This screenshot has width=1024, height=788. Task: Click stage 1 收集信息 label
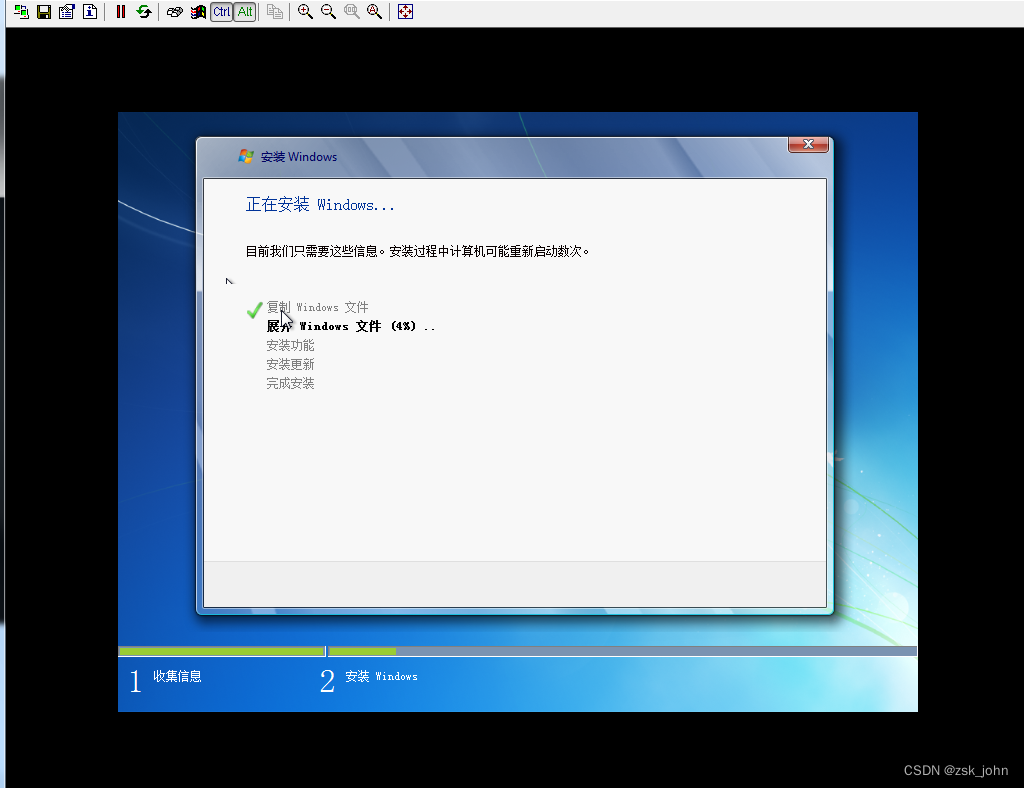pos(178,676)
